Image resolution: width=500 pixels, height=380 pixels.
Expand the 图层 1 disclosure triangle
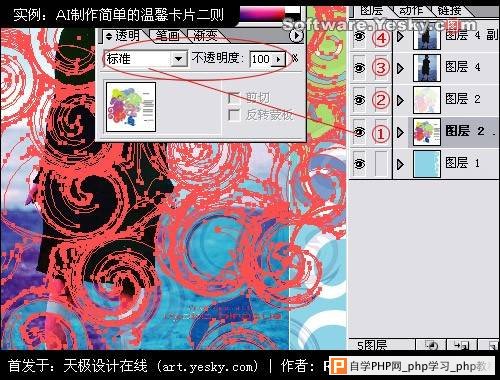[x=400, y=164]
